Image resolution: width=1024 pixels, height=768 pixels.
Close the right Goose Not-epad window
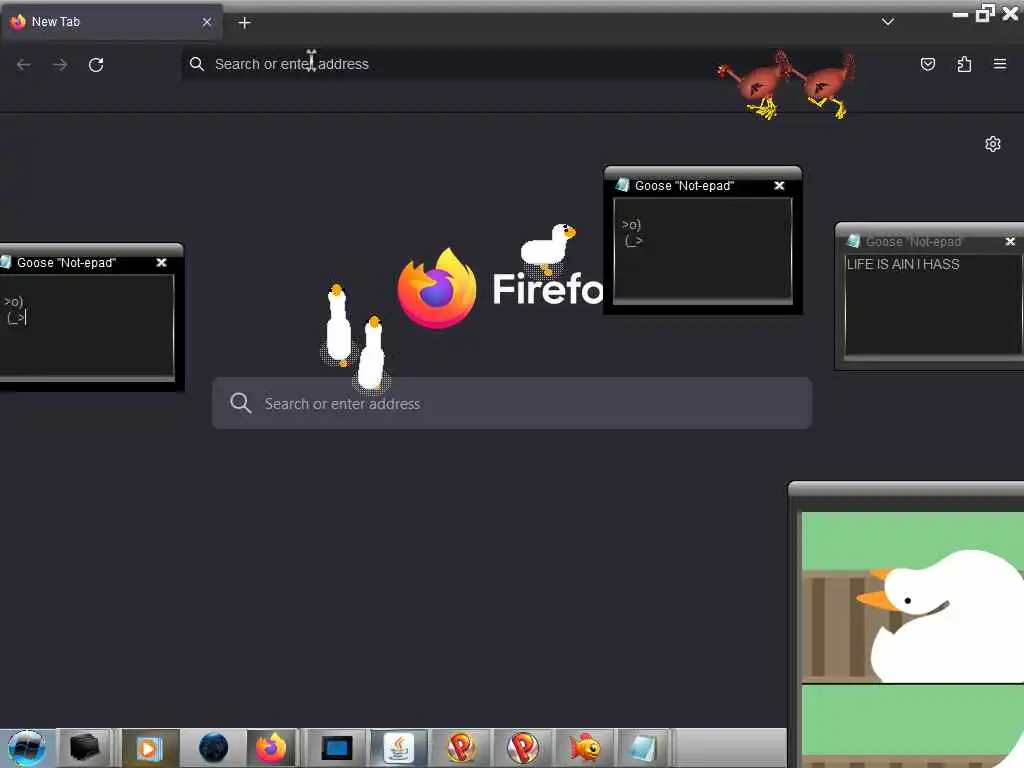[1010, 242]
